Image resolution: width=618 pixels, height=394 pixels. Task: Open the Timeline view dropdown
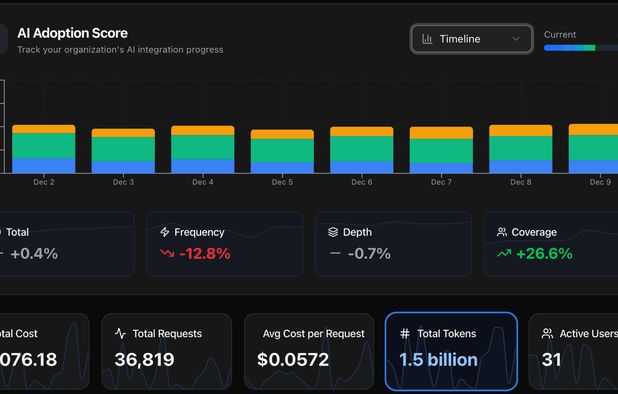471,39
